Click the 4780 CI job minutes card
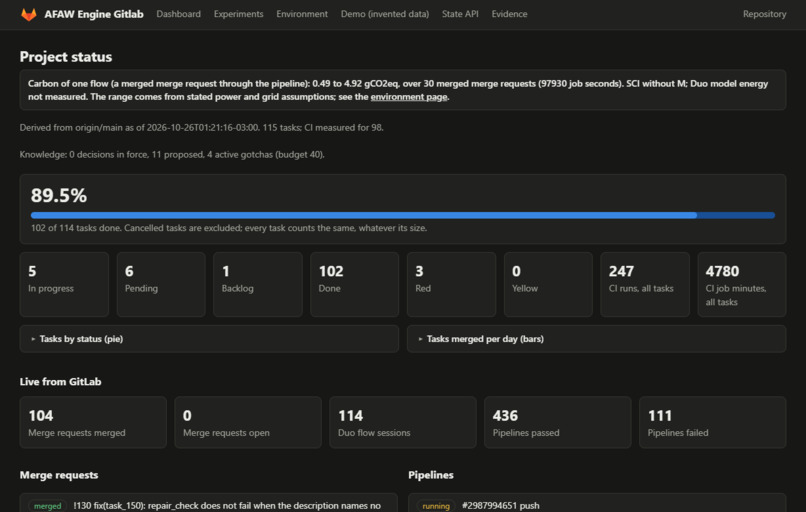806x512 pixels. tap(742, 284)
